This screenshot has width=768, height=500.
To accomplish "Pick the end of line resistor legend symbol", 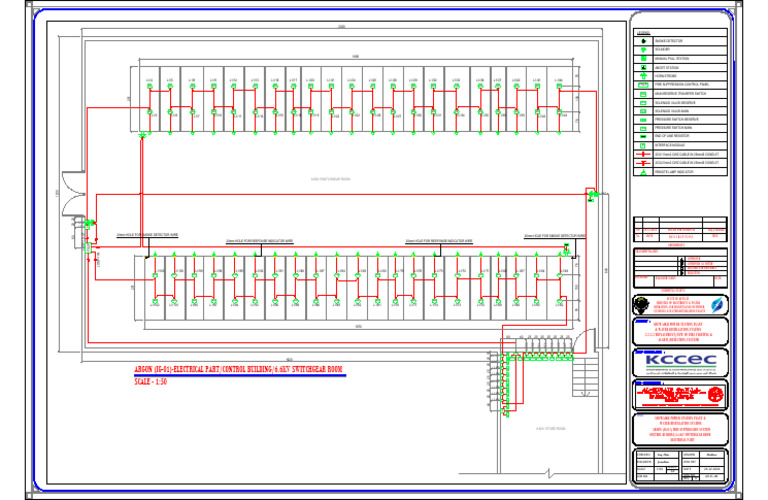I will point(644,137).
